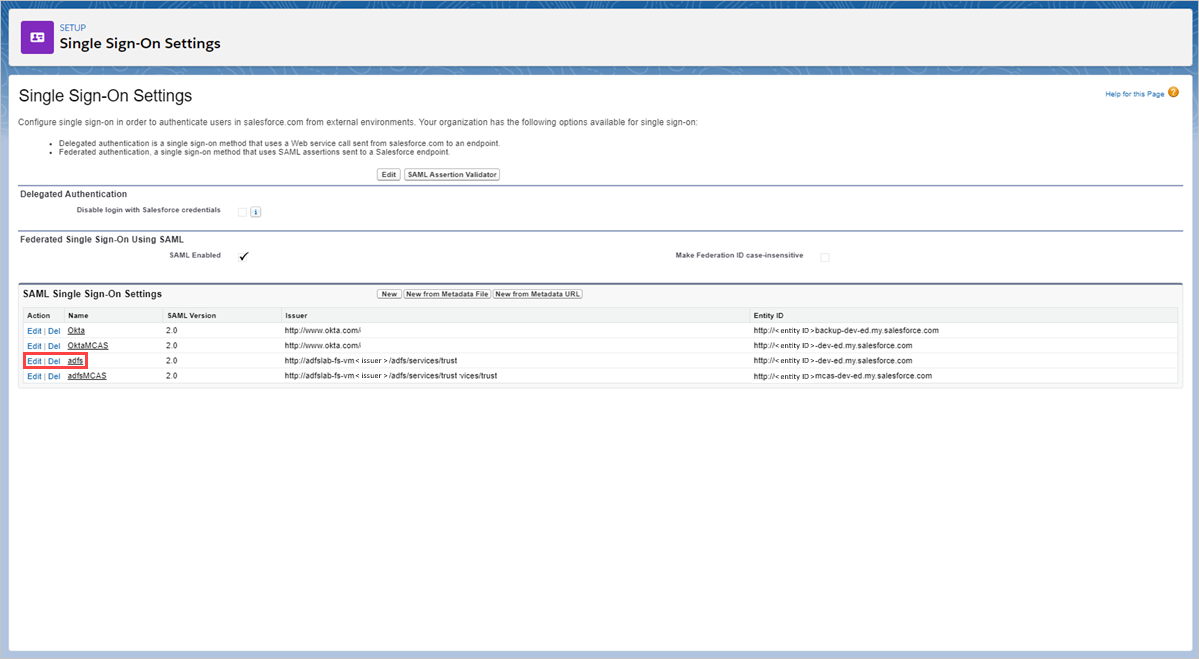Click New to create SSO setting
The height and width of the screenshot is (659, 1199).
tap(388, 293)
